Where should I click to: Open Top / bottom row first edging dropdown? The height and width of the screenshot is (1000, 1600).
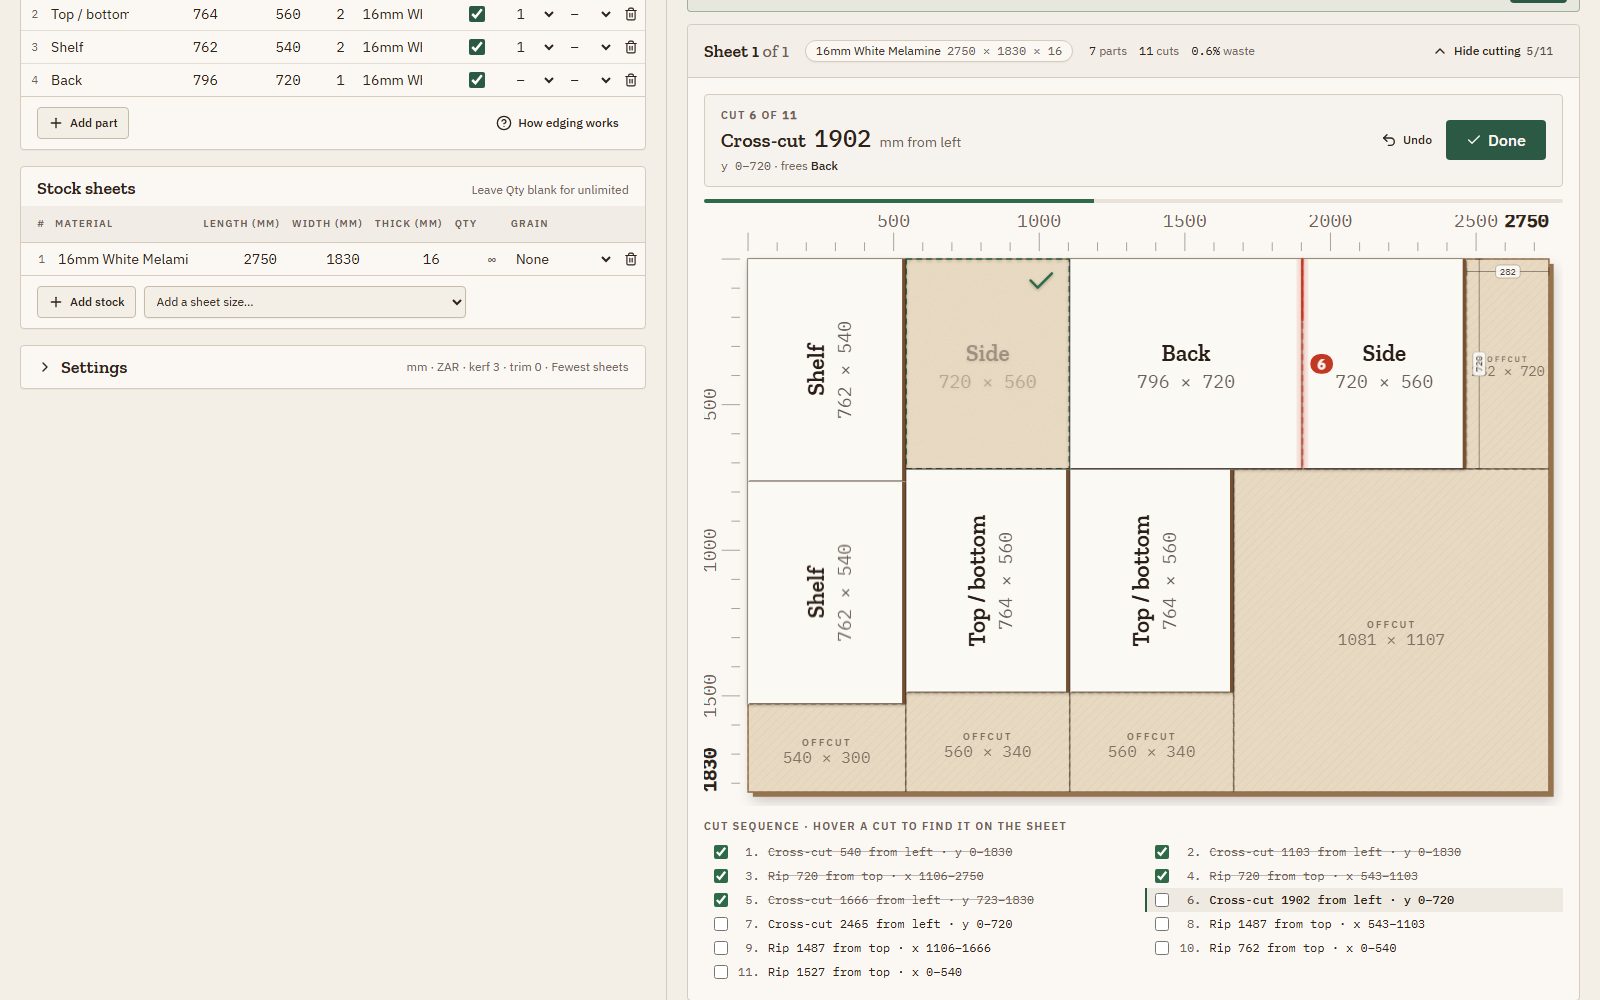pyautogui.click(x=534, y=14)
